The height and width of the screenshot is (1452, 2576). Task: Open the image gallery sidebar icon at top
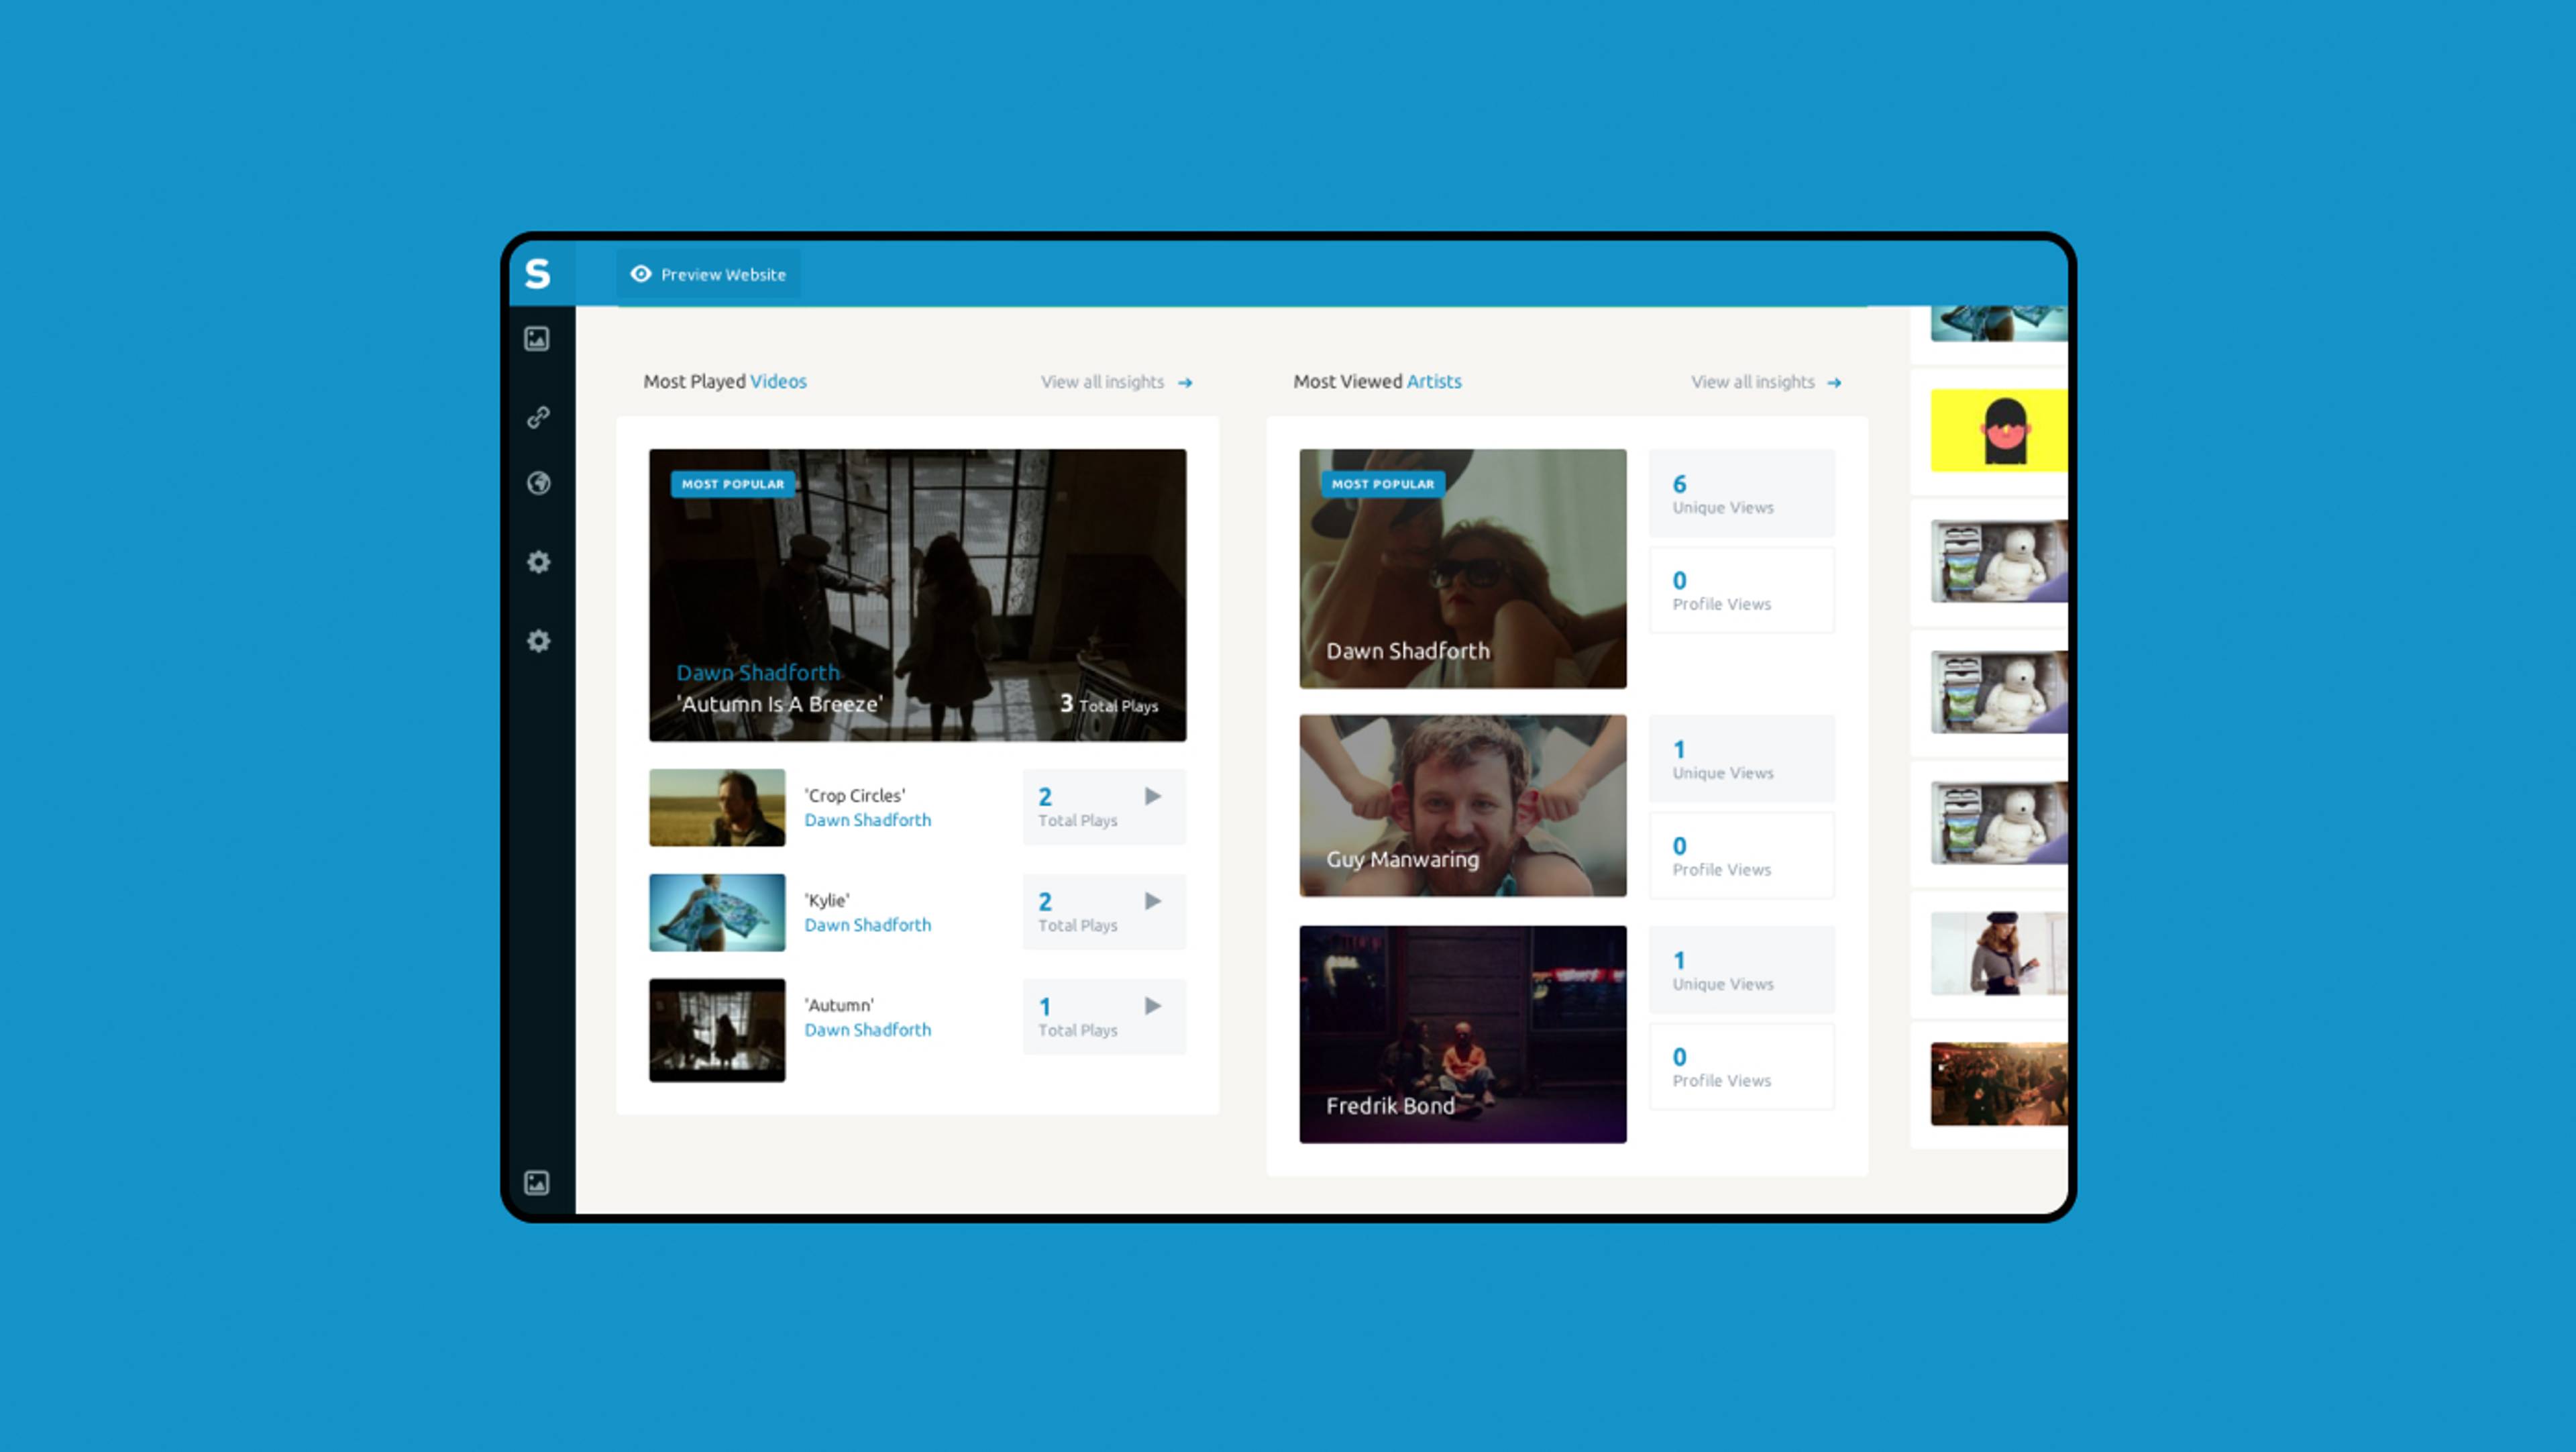tap(537, 339)
